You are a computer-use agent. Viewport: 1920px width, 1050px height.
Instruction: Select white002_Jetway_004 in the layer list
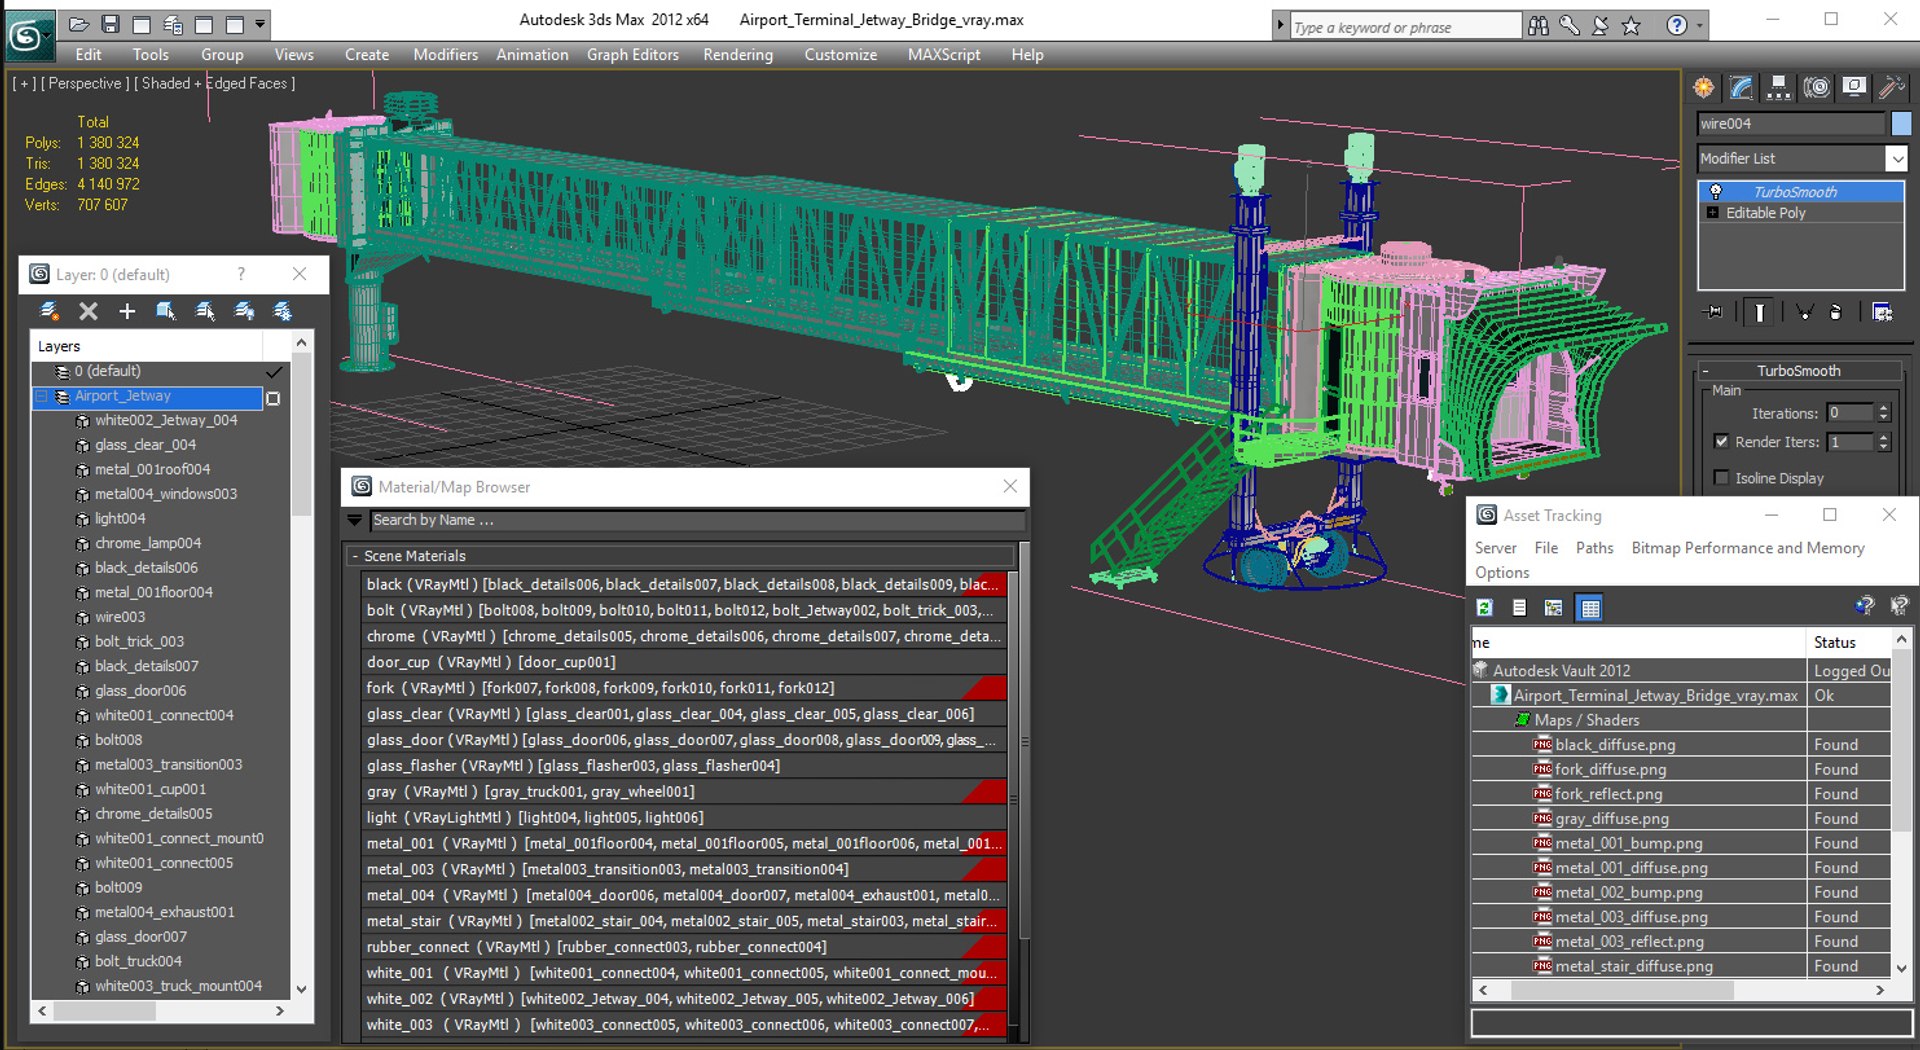pos(166,420)
